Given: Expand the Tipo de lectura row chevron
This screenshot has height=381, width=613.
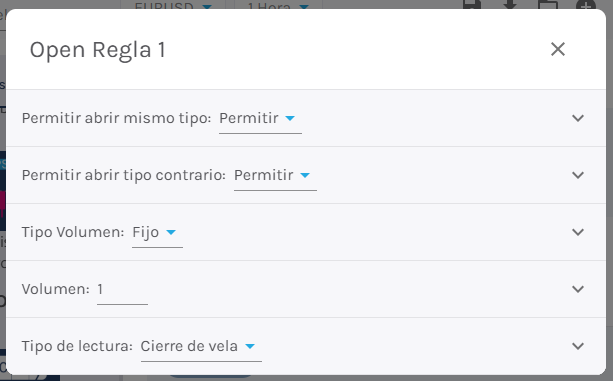Looking at the screenshot, I should click(x=577, y=346).
